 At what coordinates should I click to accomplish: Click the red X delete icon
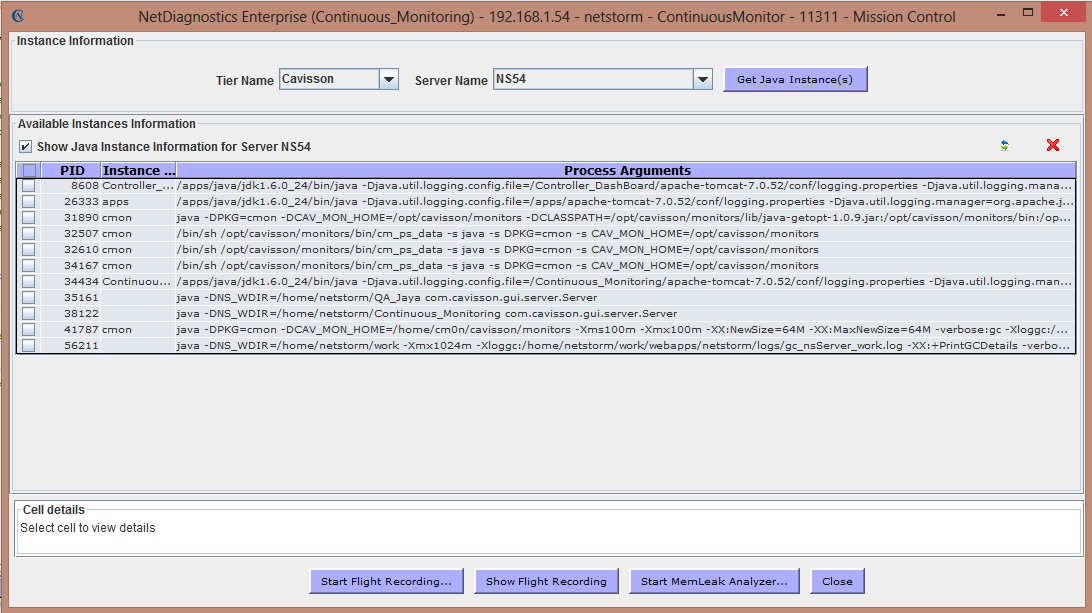[x=1053, y=145]
